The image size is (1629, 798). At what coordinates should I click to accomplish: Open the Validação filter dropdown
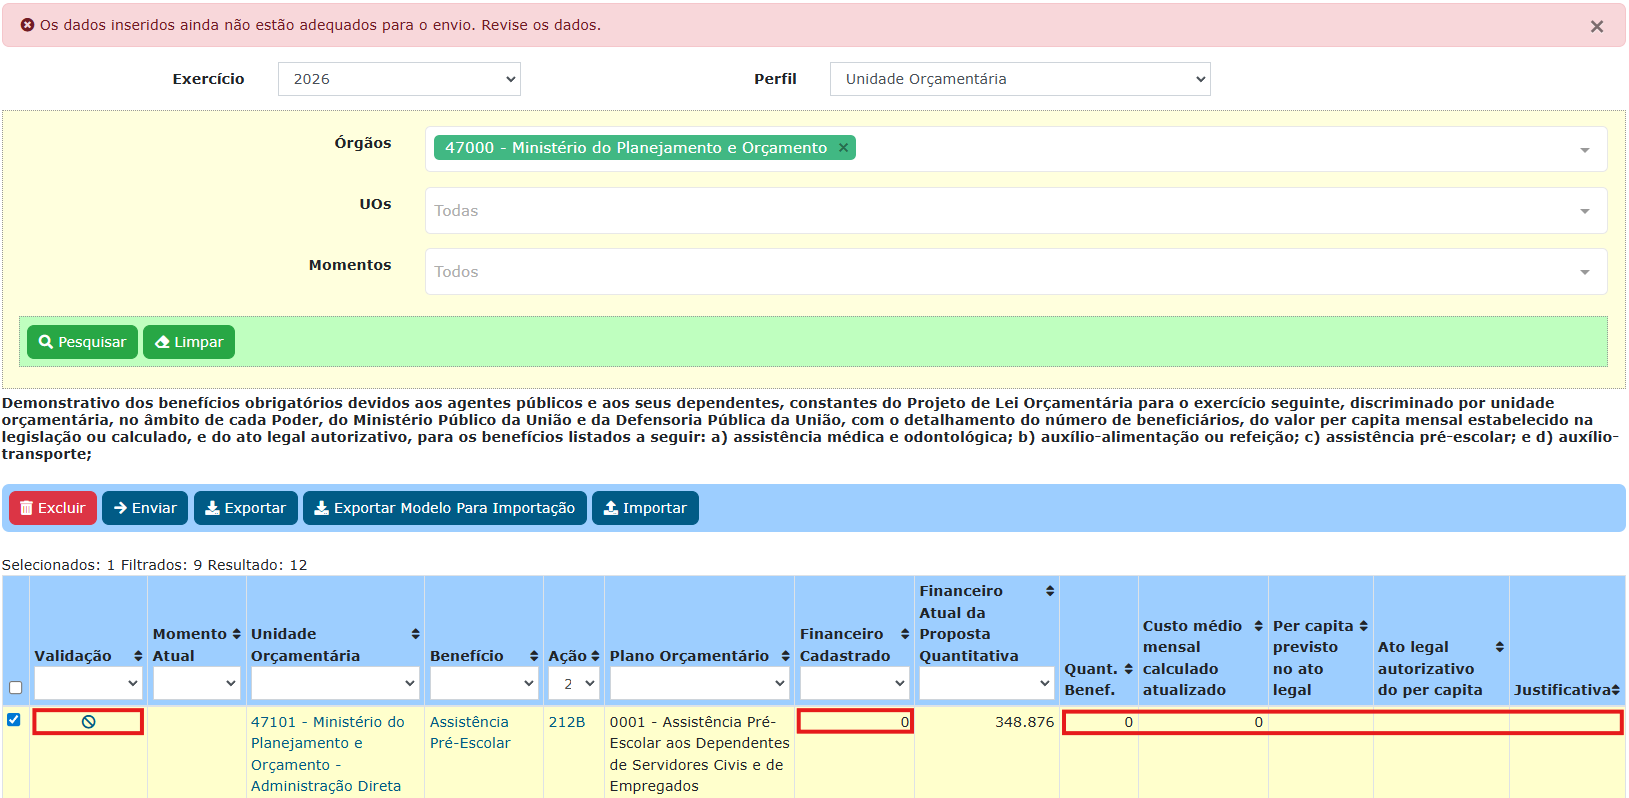[88, 683]
